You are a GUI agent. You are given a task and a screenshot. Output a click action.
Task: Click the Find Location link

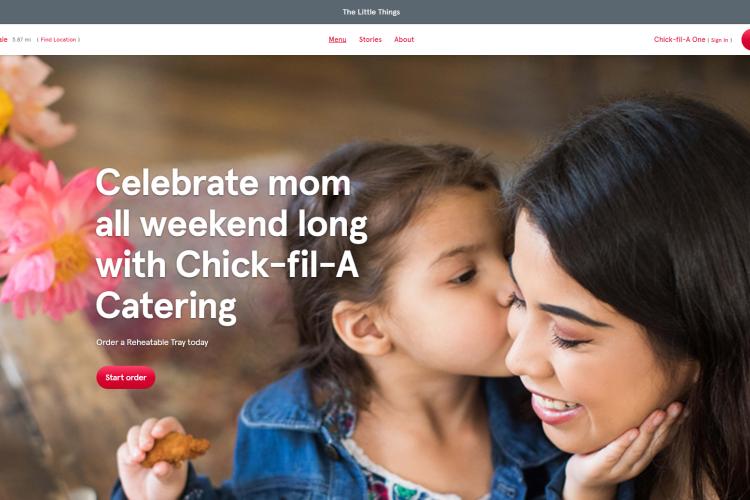point(58,40)
